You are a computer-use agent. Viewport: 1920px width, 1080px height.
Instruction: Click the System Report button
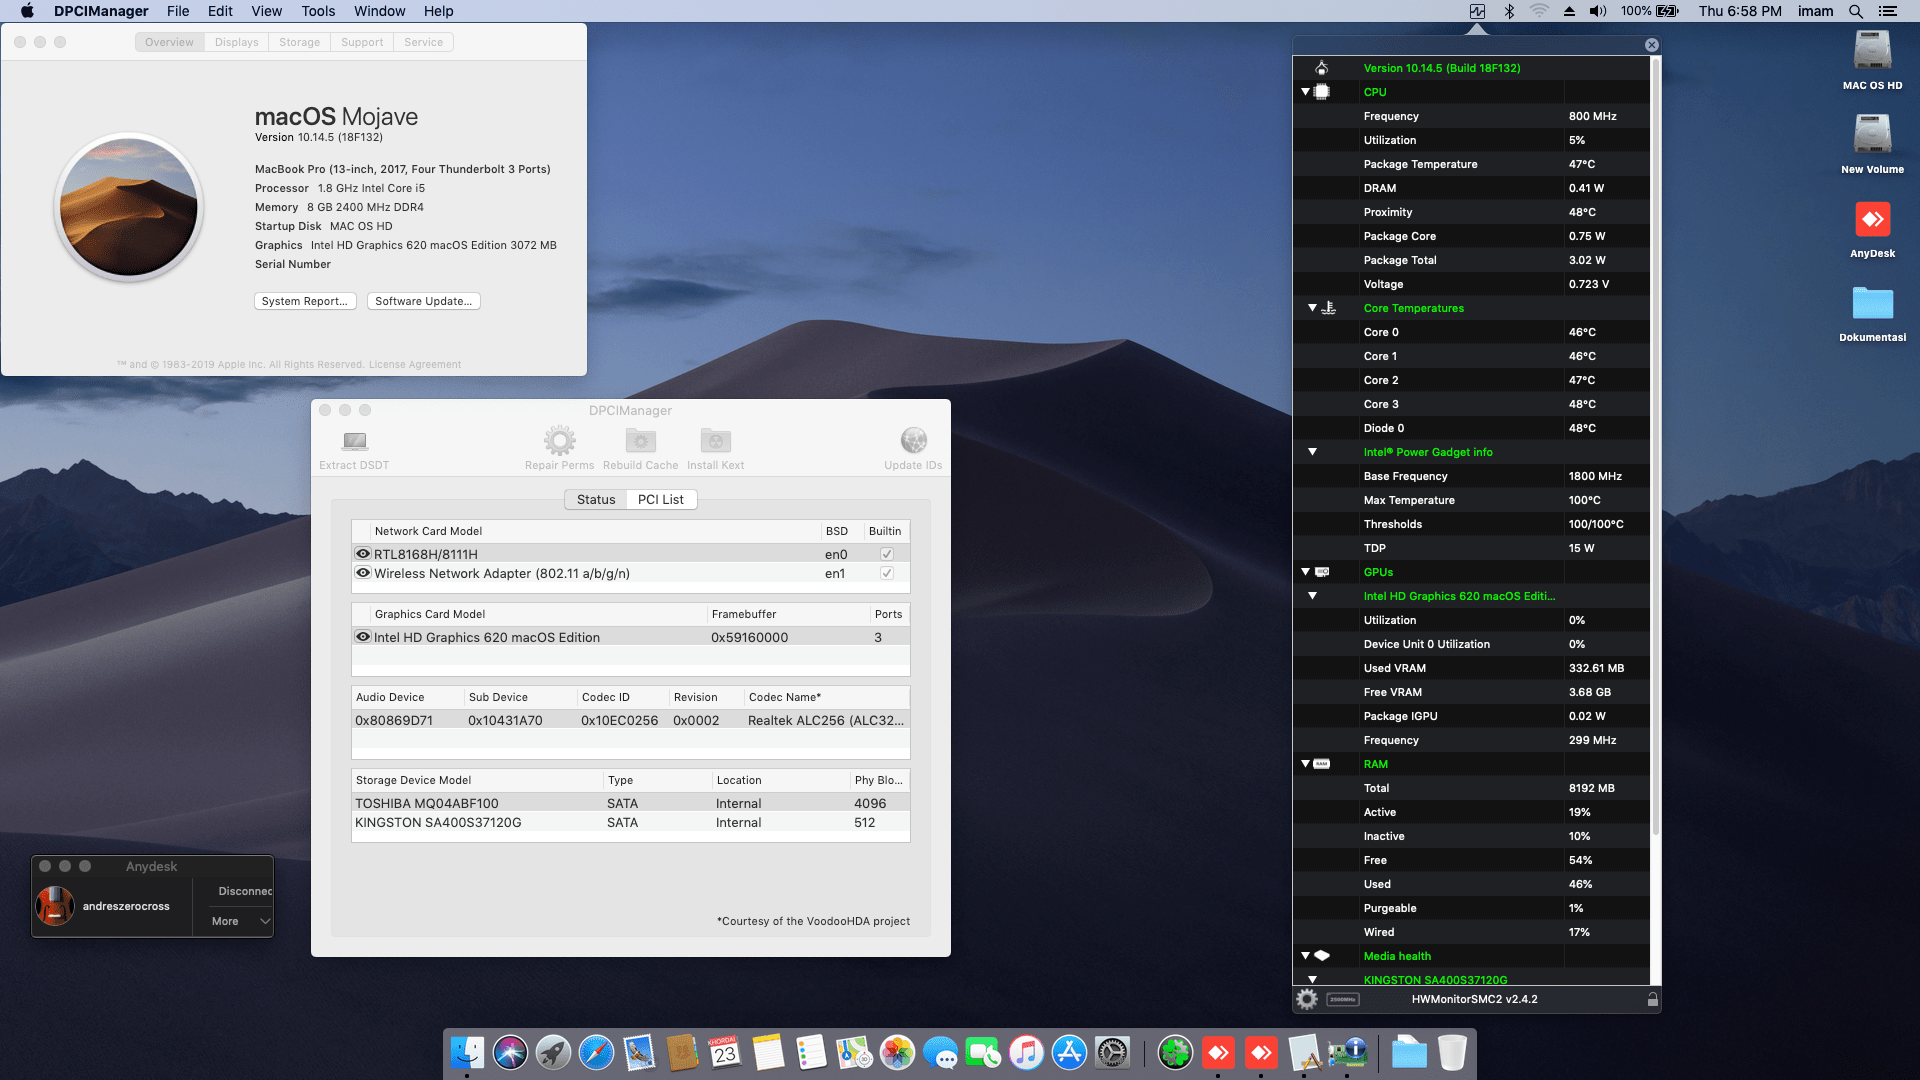305,300
